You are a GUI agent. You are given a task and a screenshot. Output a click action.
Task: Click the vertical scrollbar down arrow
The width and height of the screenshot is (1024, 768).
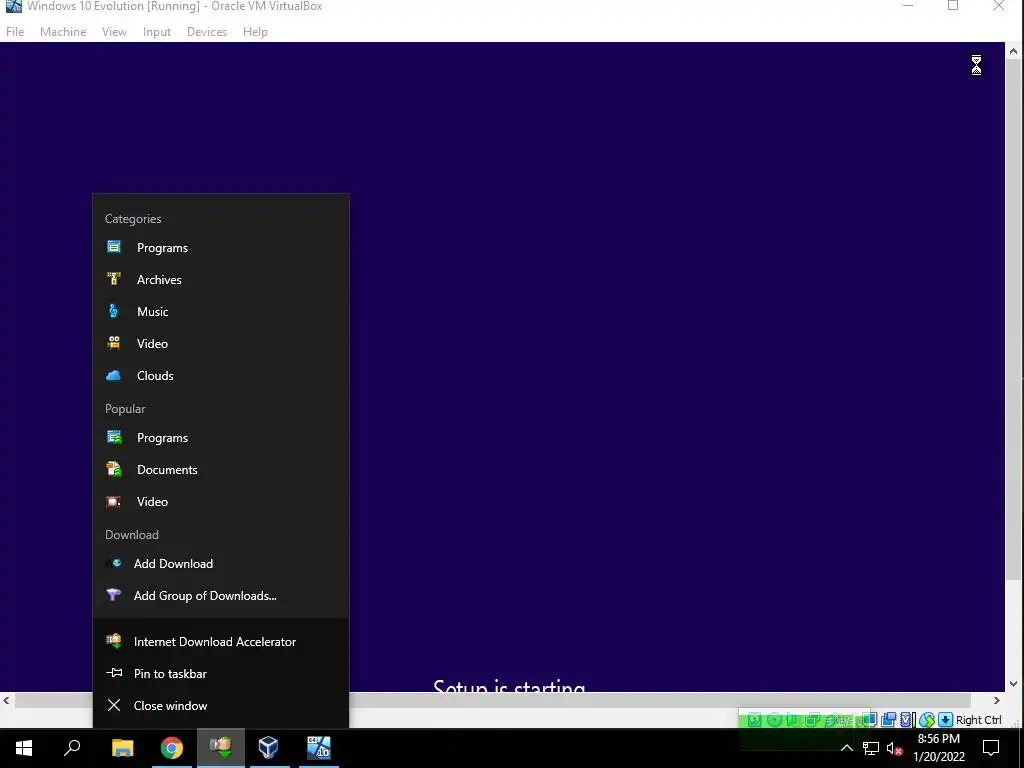pyautogui.click(x=1013, y=684)
